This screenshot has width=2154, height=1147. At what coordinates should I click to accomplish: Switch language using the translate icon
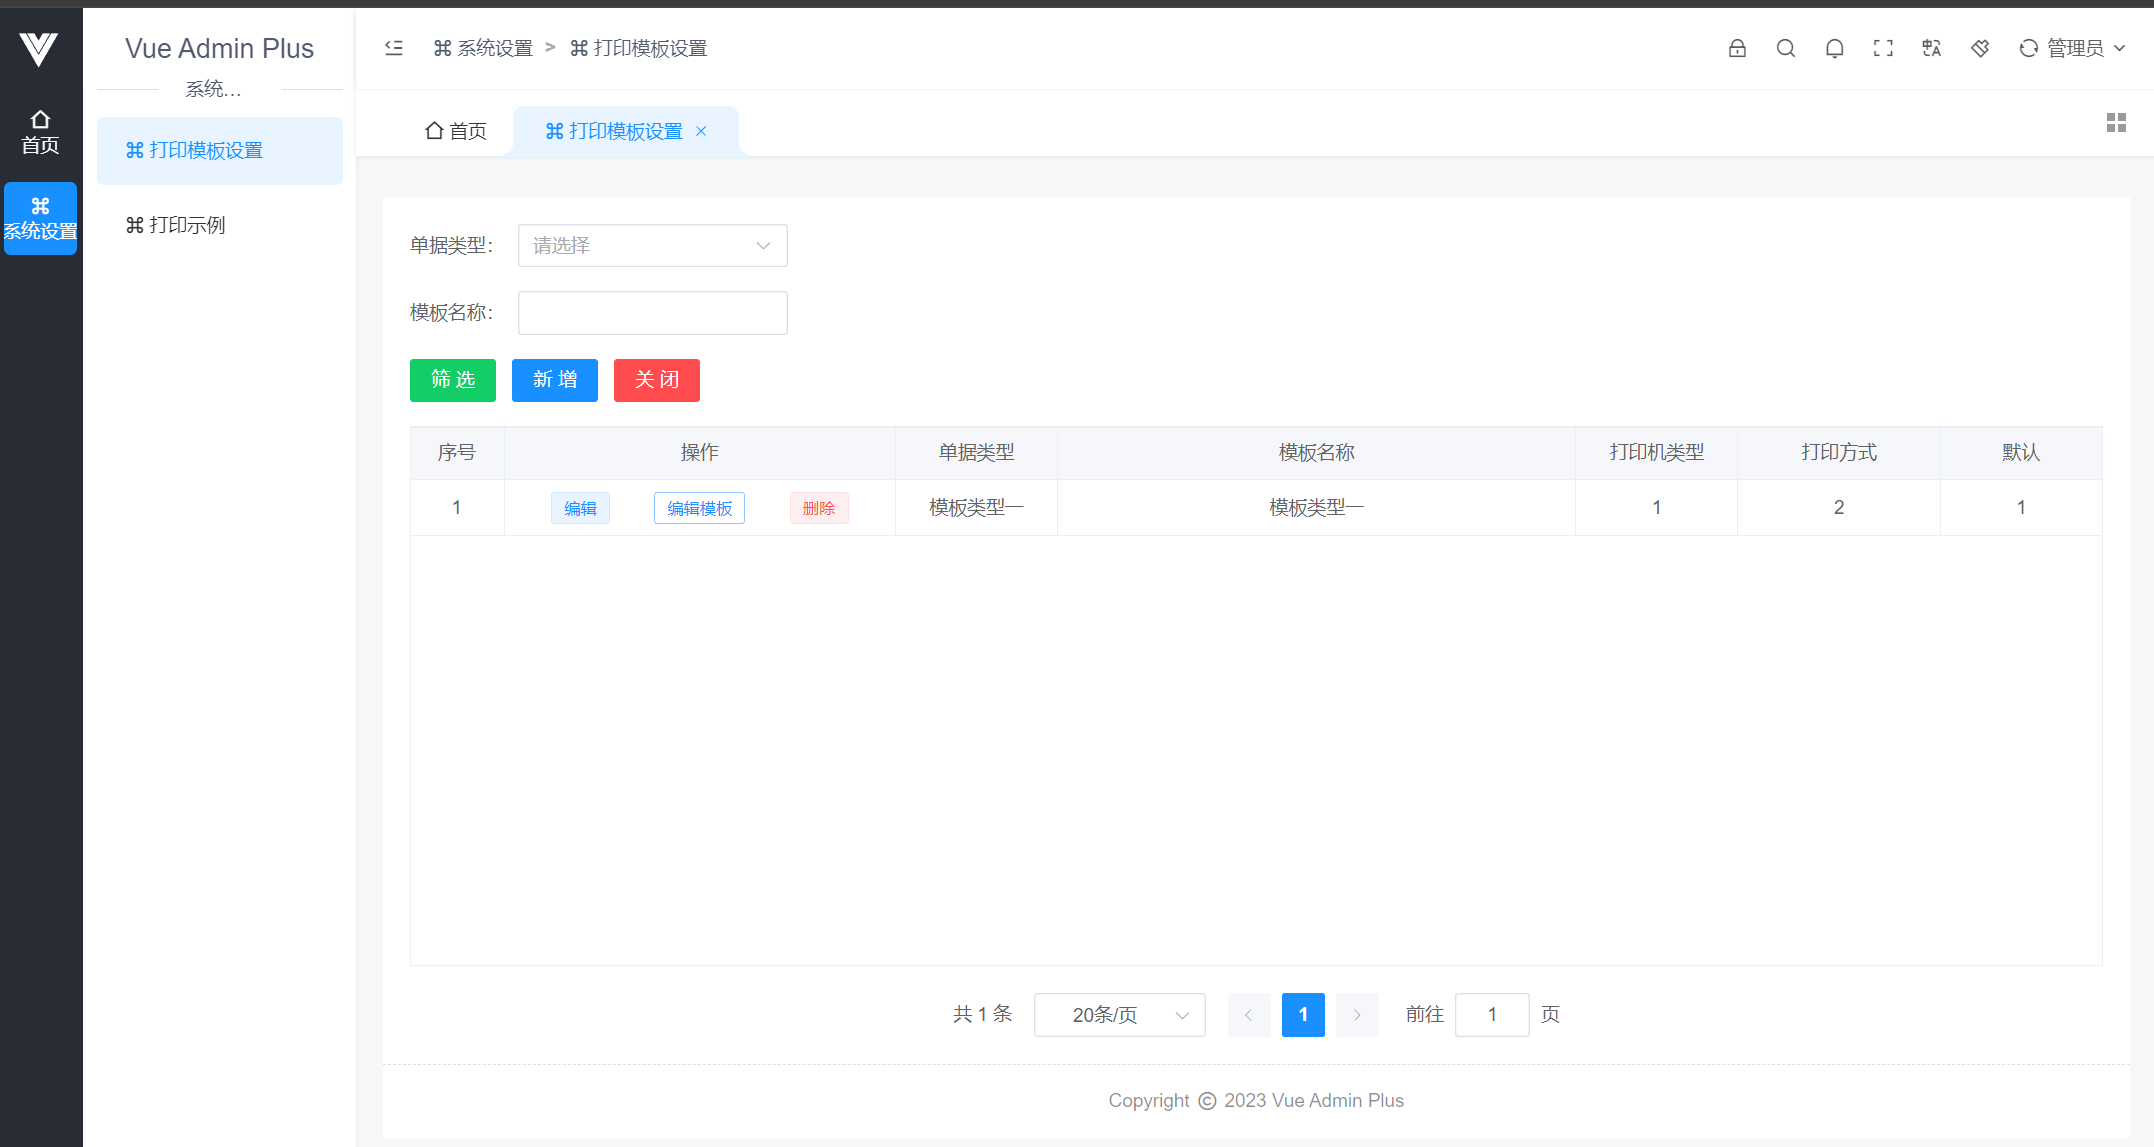point(1931,48)
